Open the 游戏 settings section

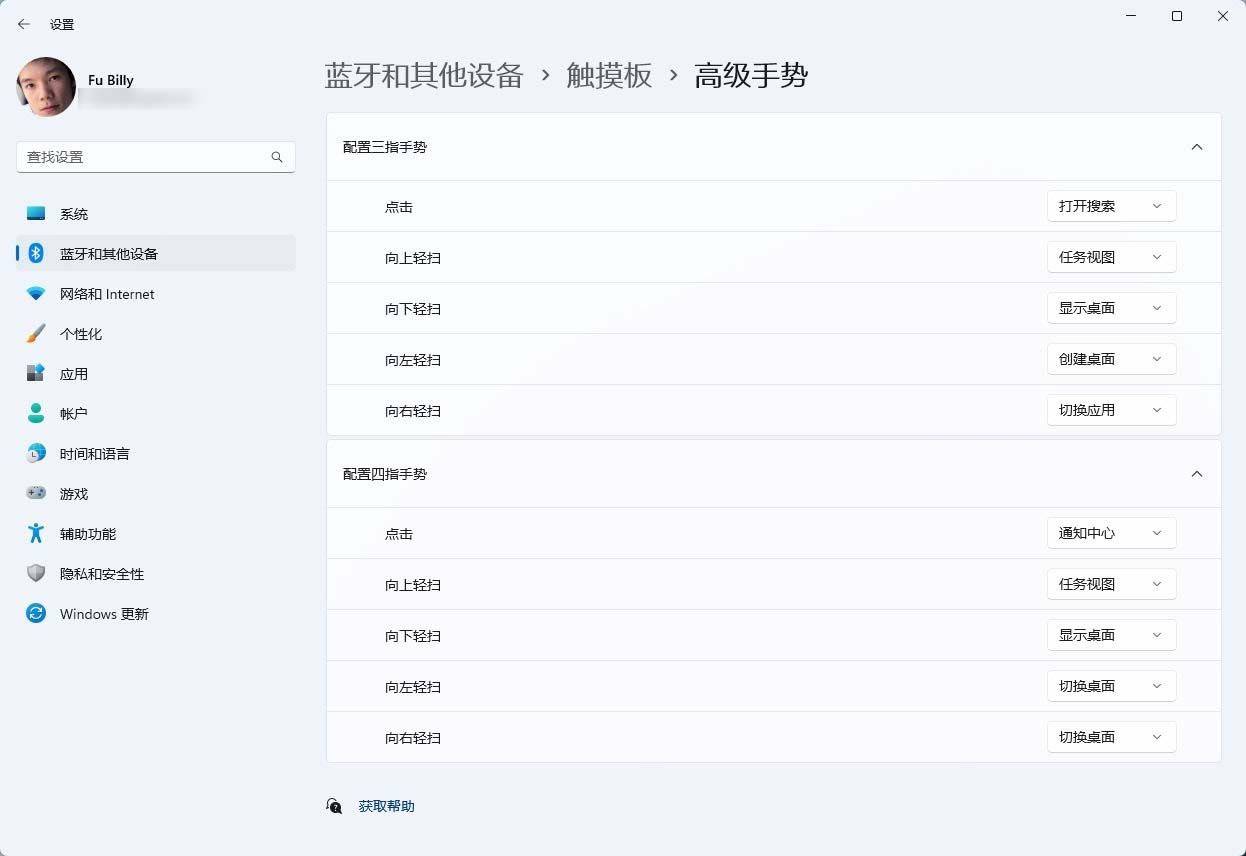click(x=74, y=493)
